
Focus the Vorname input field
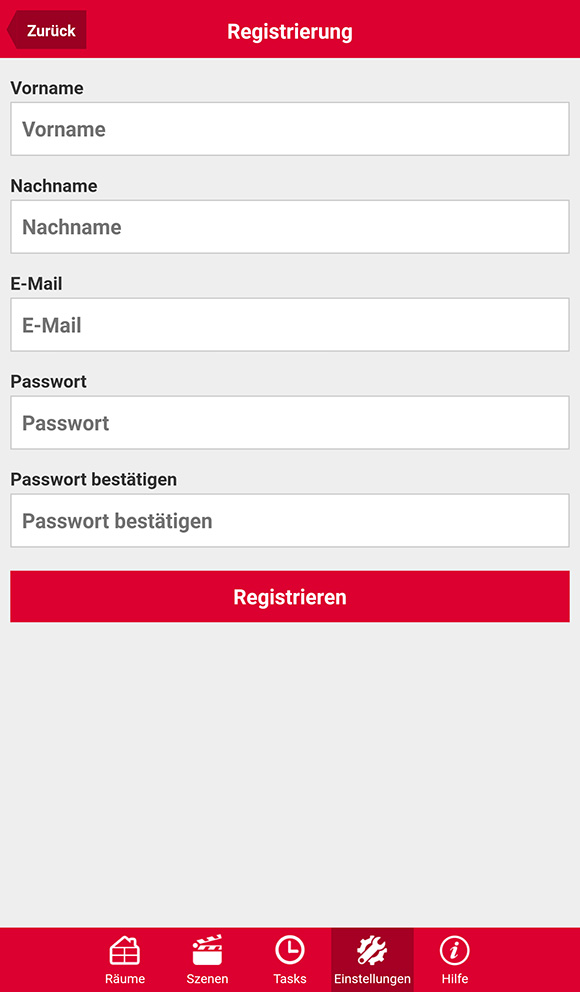[290, 129]
